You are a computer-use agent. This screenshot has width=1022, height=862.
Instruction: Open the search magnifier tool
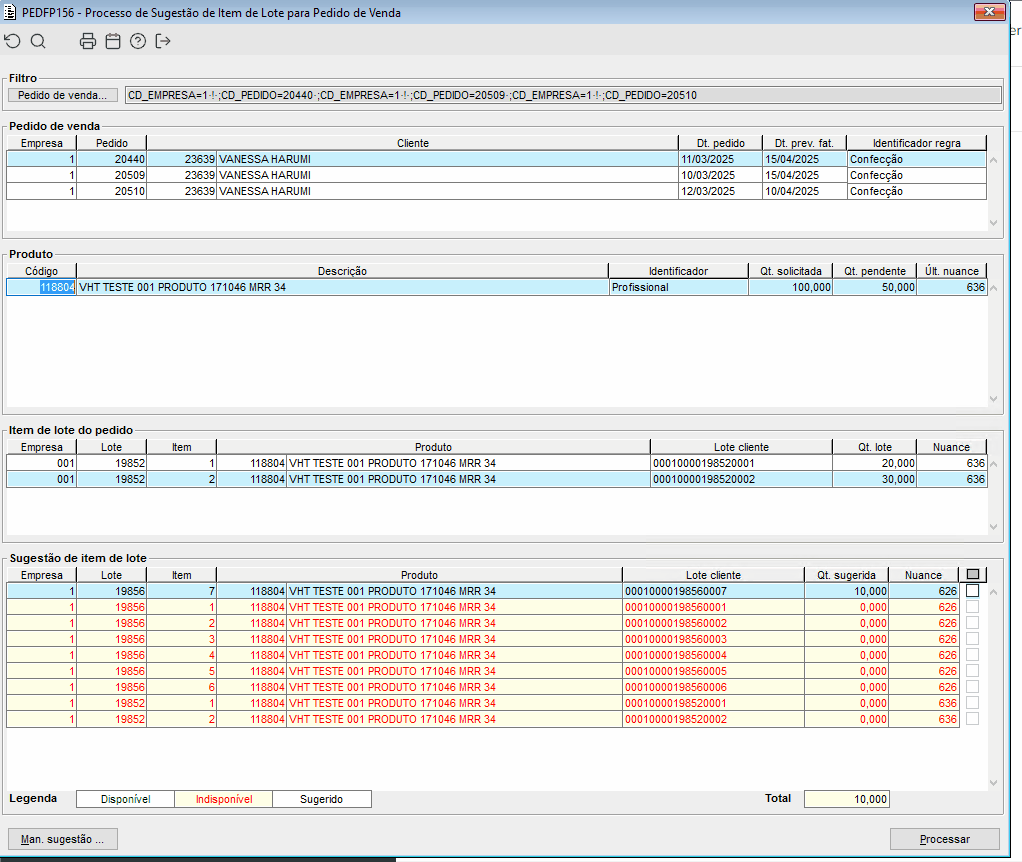point(38,42)
